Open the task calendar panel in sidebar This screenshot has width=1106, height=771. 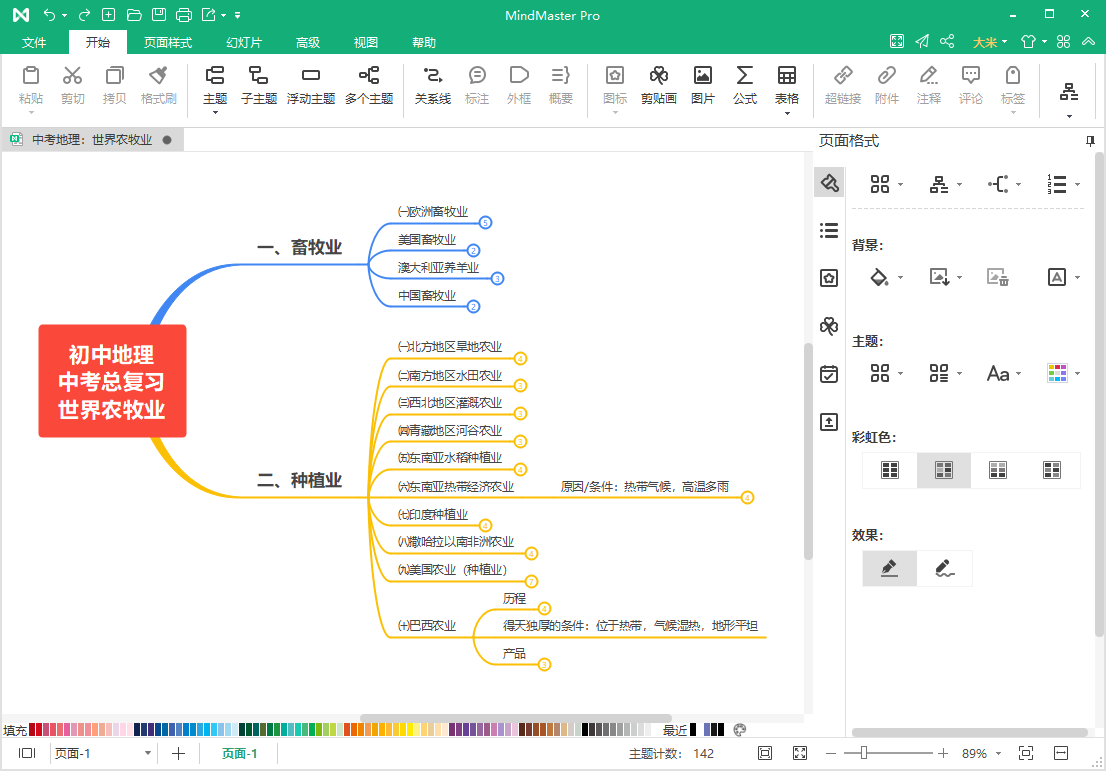pyautogui.click(x=829, y=374)
